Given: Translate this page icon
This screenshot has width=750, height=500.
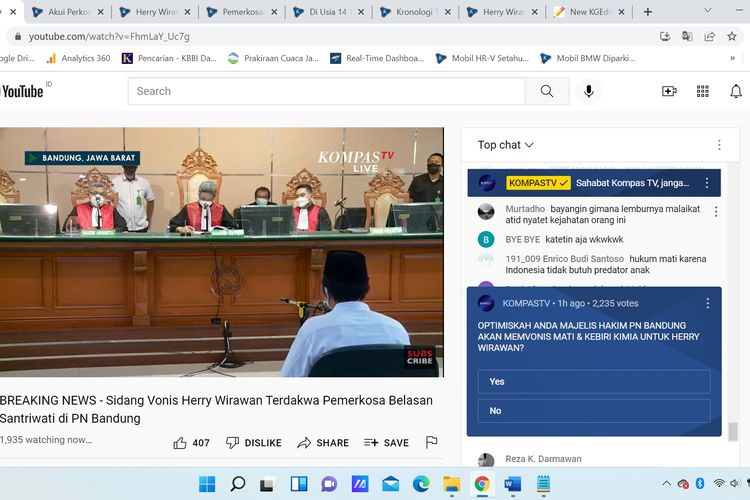Looking at the screenshot, I should tap(687, 36).
